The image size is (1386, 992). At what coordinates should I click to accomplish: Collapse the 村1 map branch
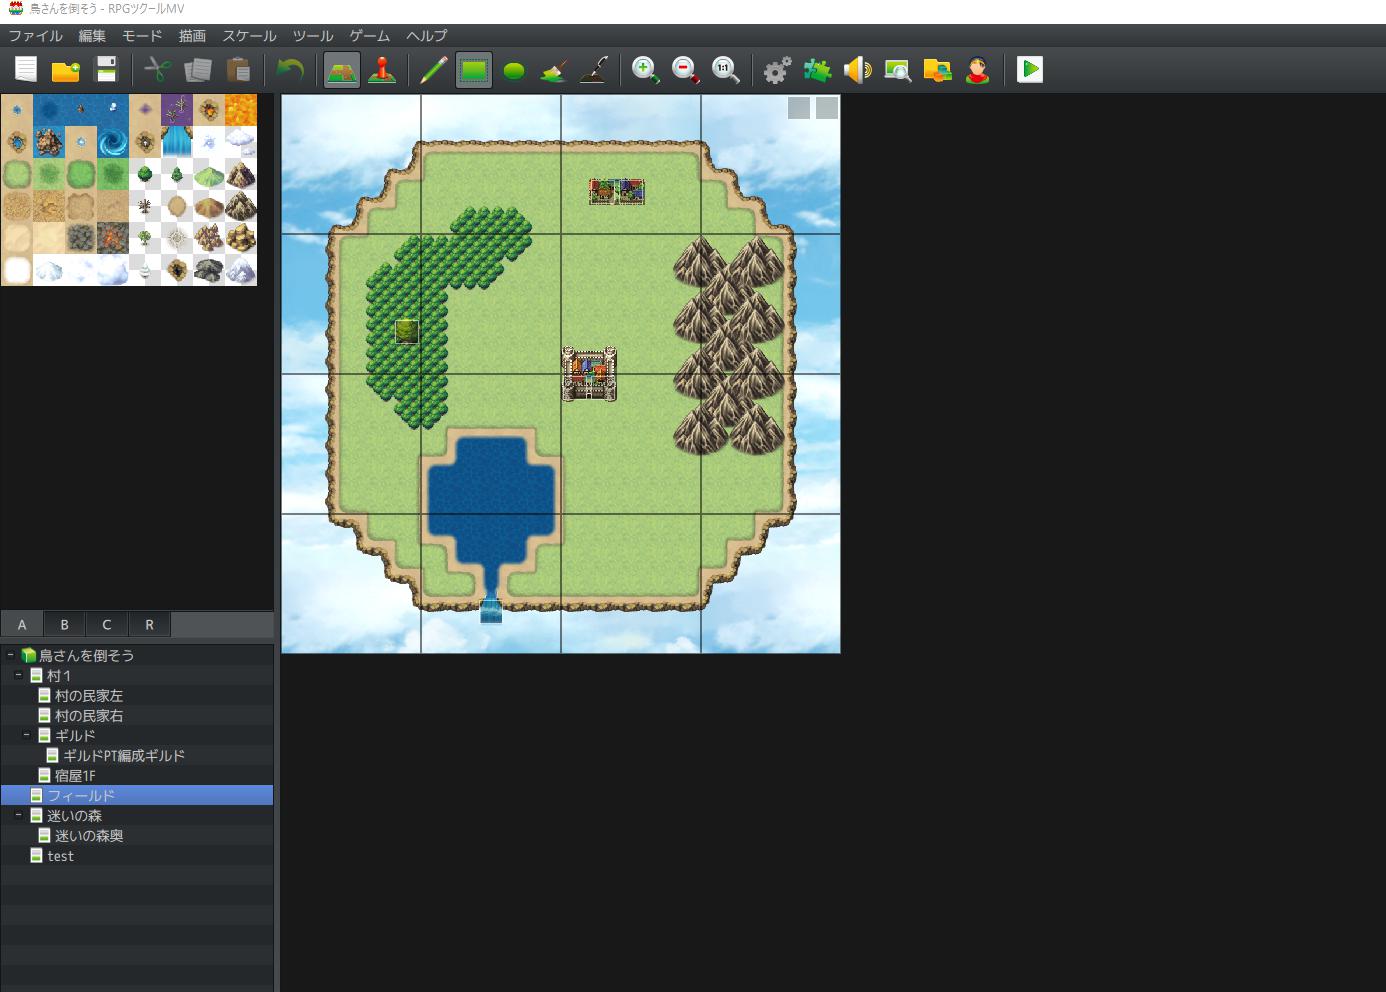(18, 675)
